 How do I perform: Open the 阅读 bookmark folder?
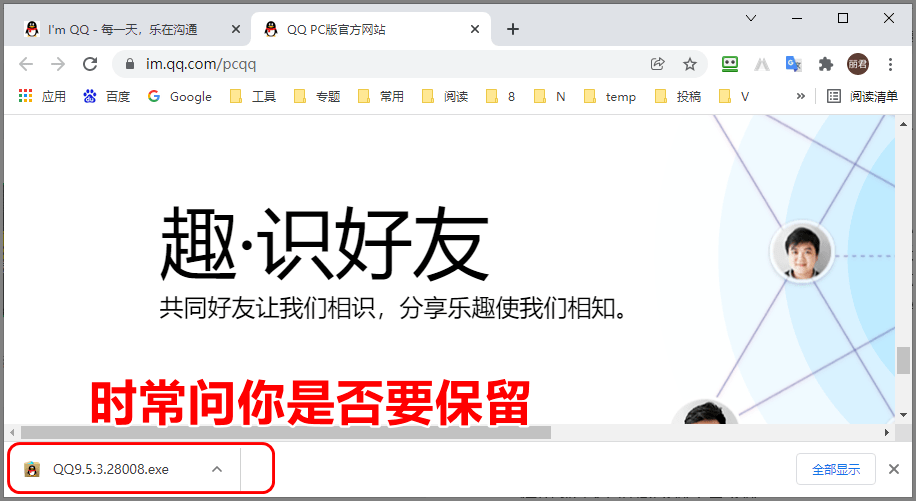tap(445, 96)
